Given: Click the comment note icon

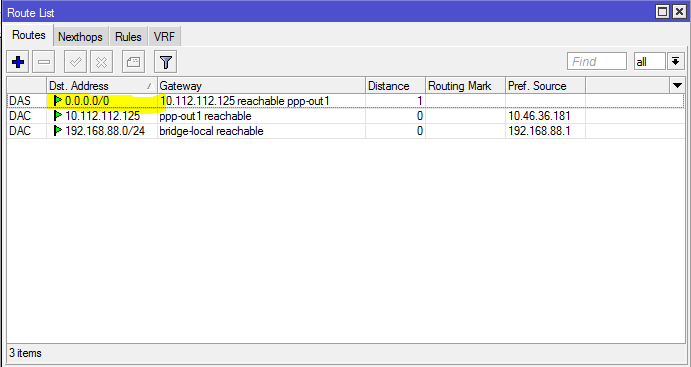Looking at the screenshot, I should (x=133, y=62).
